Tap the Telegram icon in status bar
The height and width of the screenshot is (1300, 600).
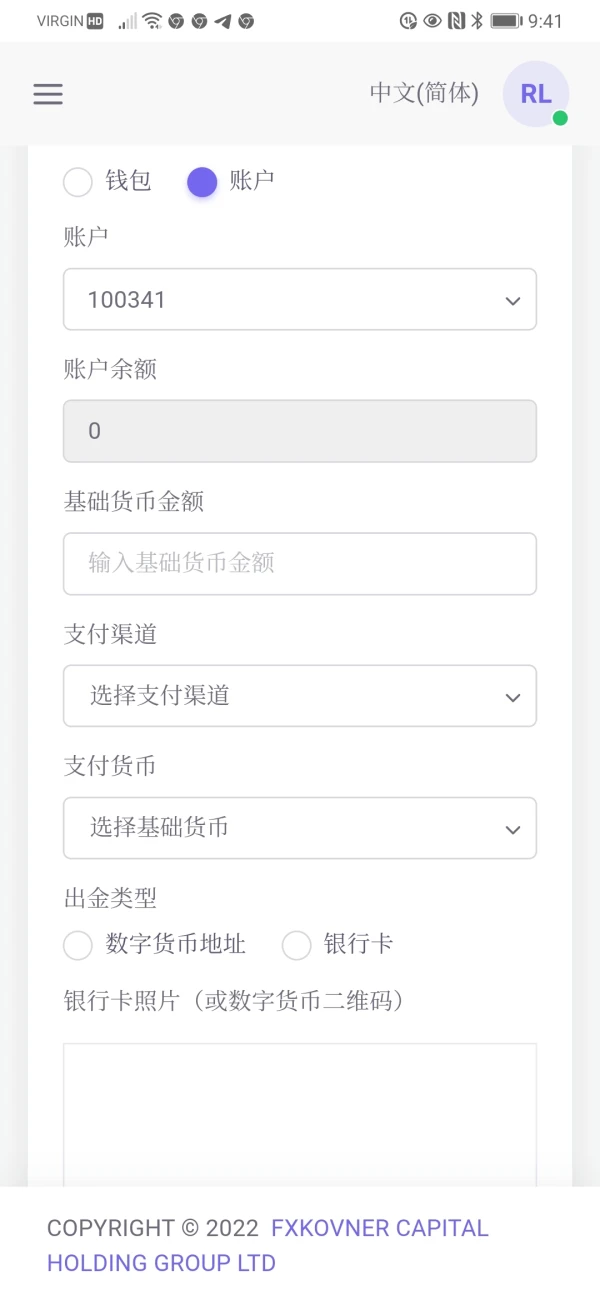pos(223,21)
